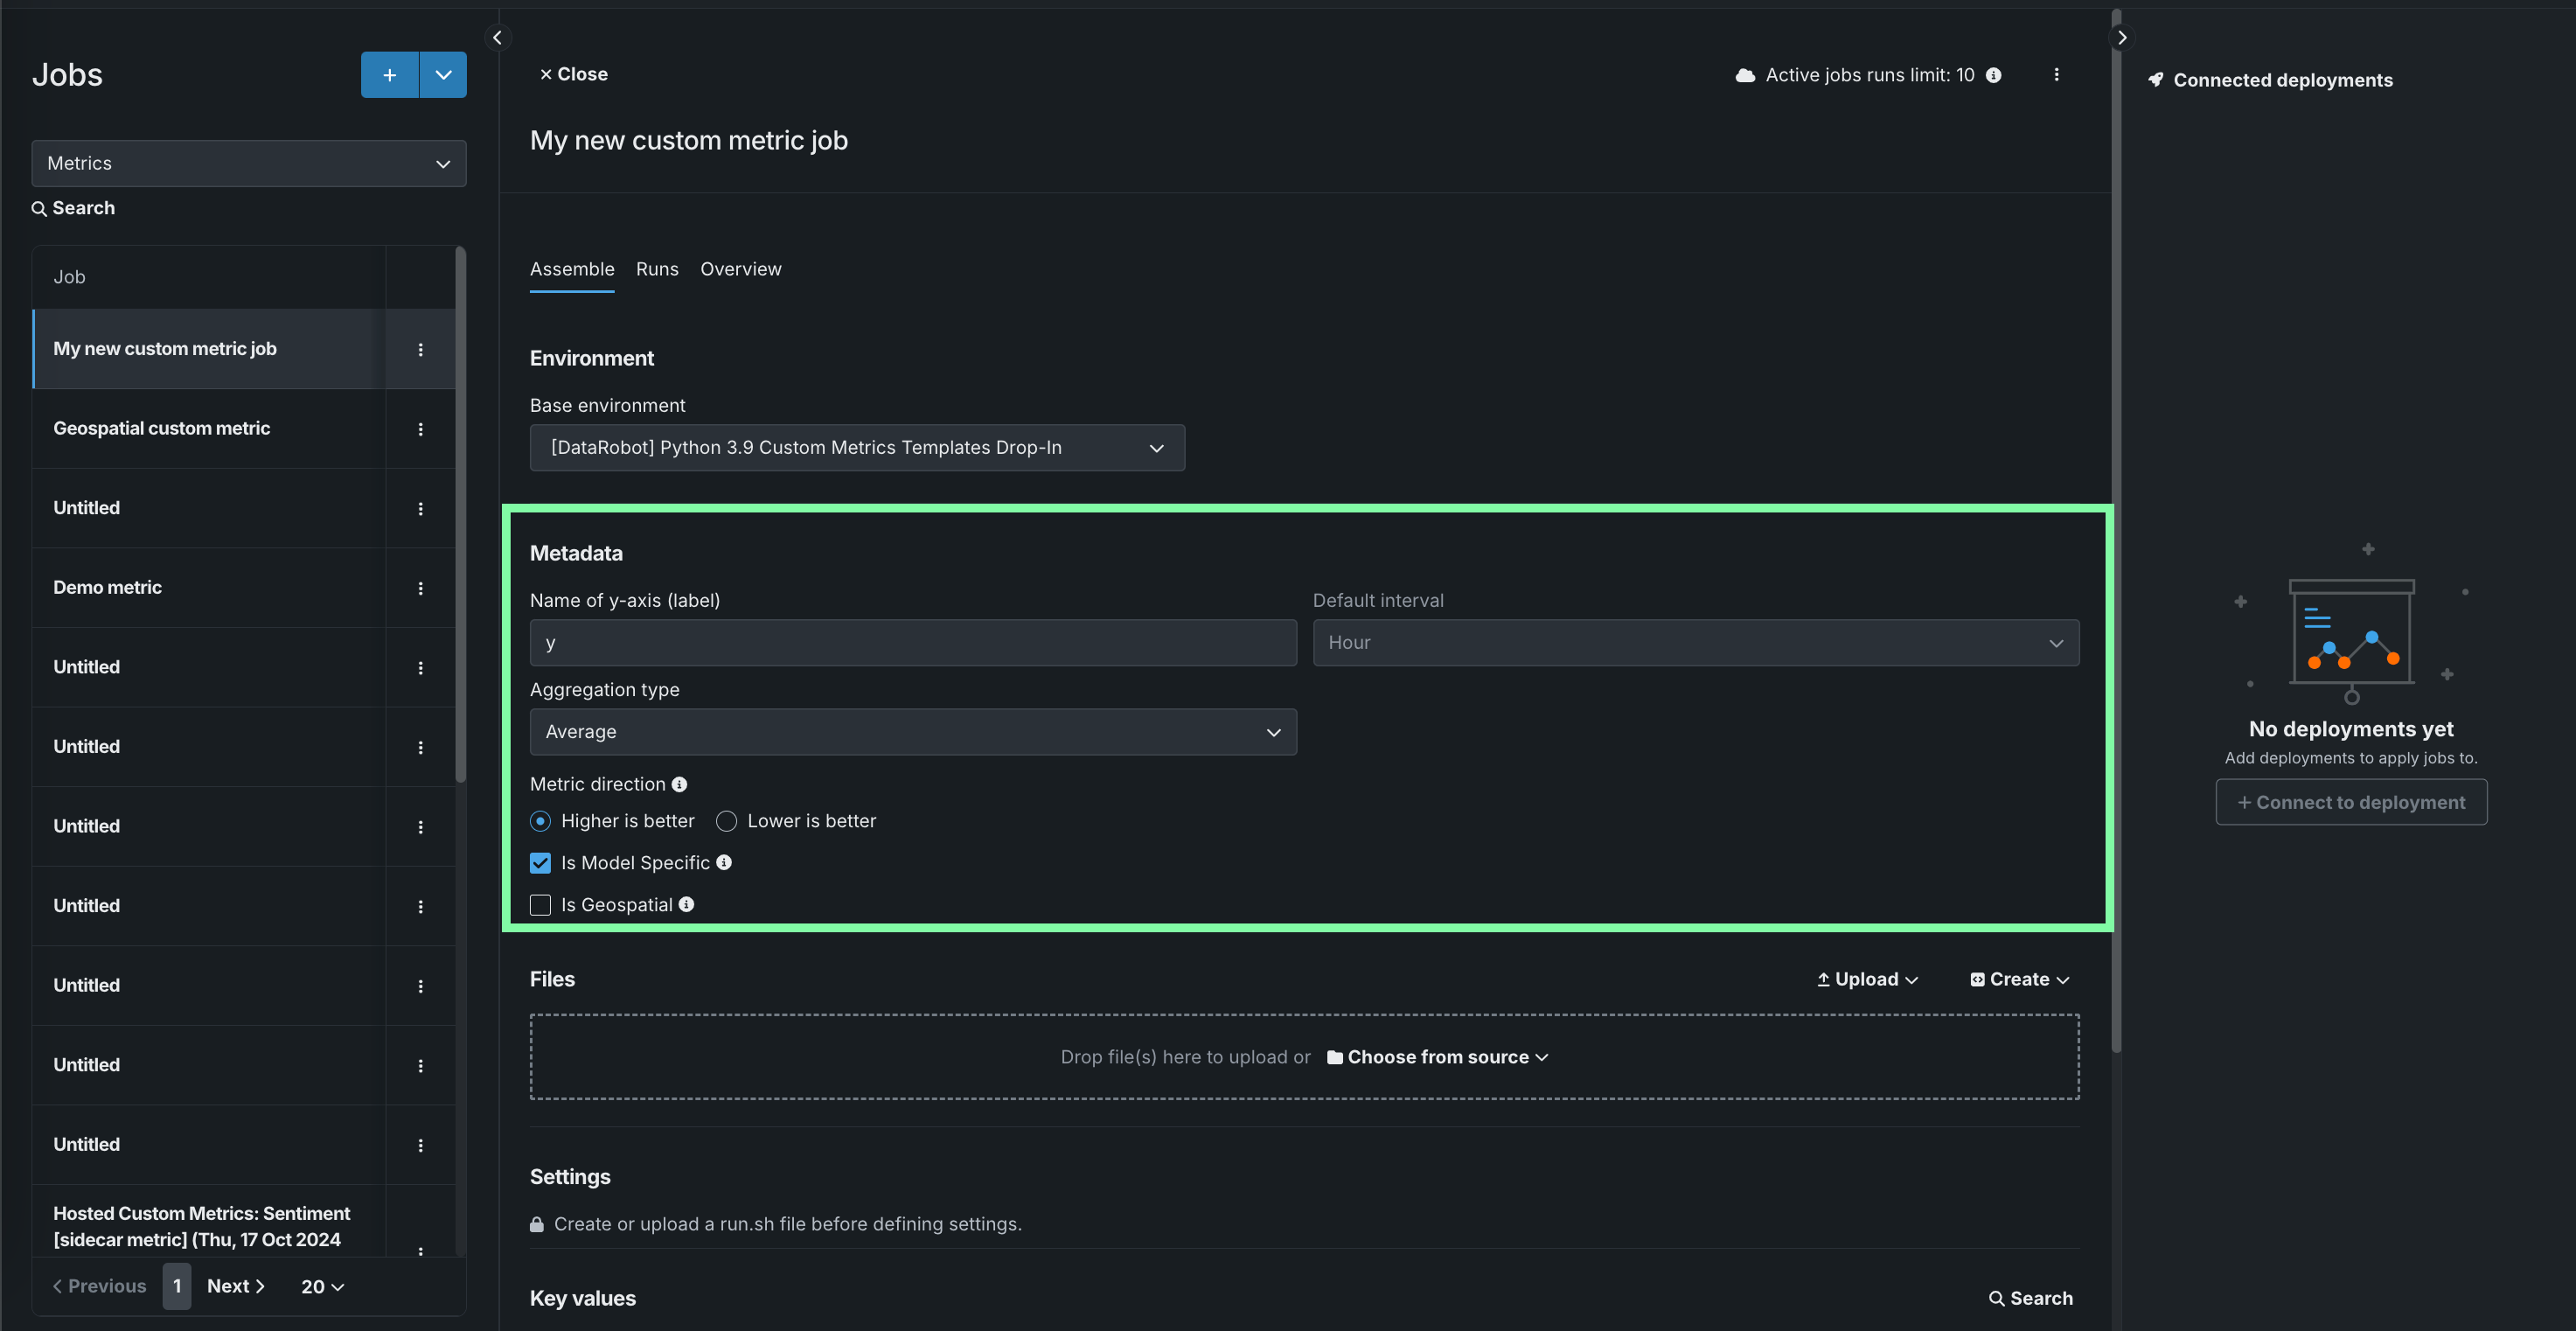The image size is (2576, 1331).
Task: Click info icon beside Is Model Specific
Action: pyautogui.click(x=724, y=863)
